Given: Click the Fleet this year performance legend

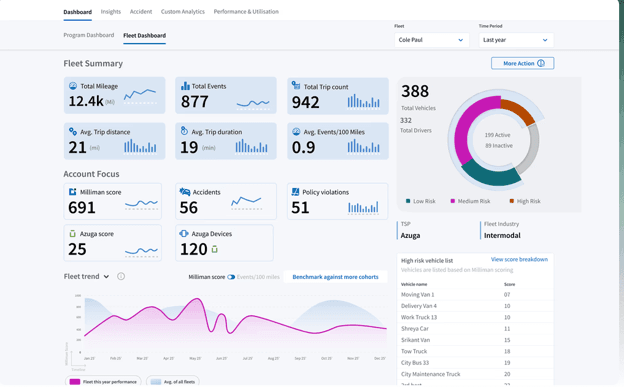Looking at the screenshot, I should click(103, 381).
